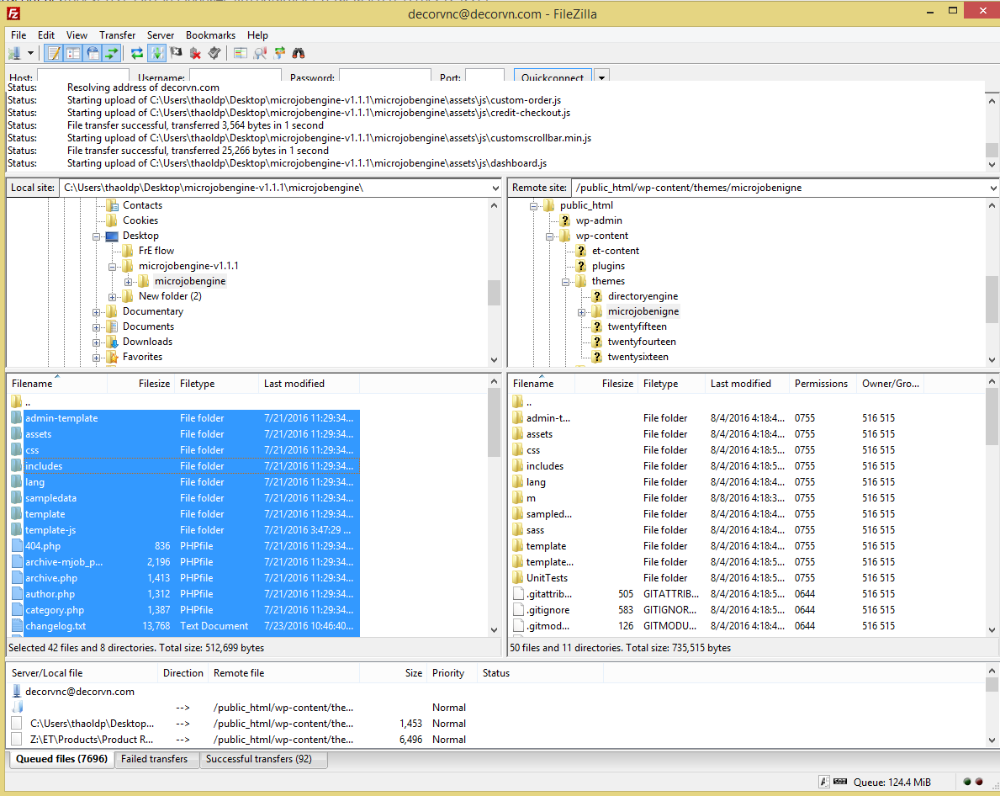
Task: Open the filename filters dialog icon
Action: [x=241, y=53]
